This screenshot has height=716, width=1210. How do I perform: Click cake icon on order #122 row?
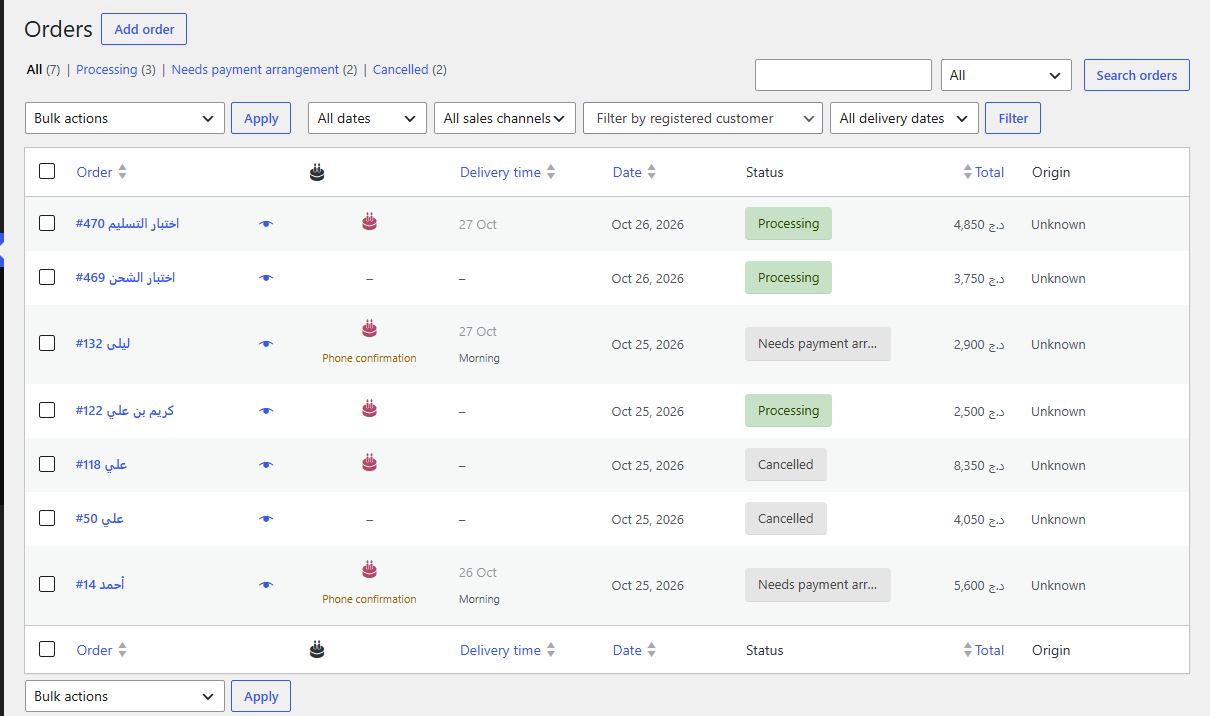coord(369,408)
